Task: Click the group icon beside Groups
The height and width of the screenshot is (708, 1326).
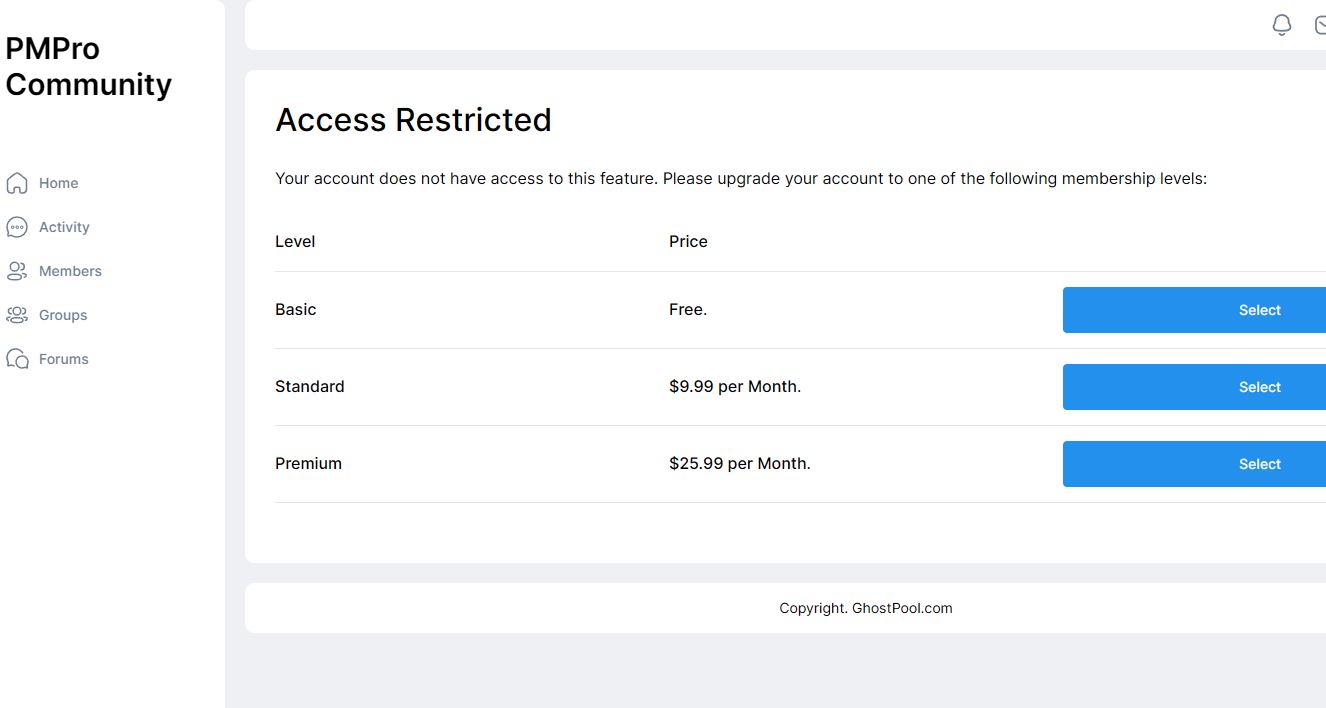Action: coord(17,315)
